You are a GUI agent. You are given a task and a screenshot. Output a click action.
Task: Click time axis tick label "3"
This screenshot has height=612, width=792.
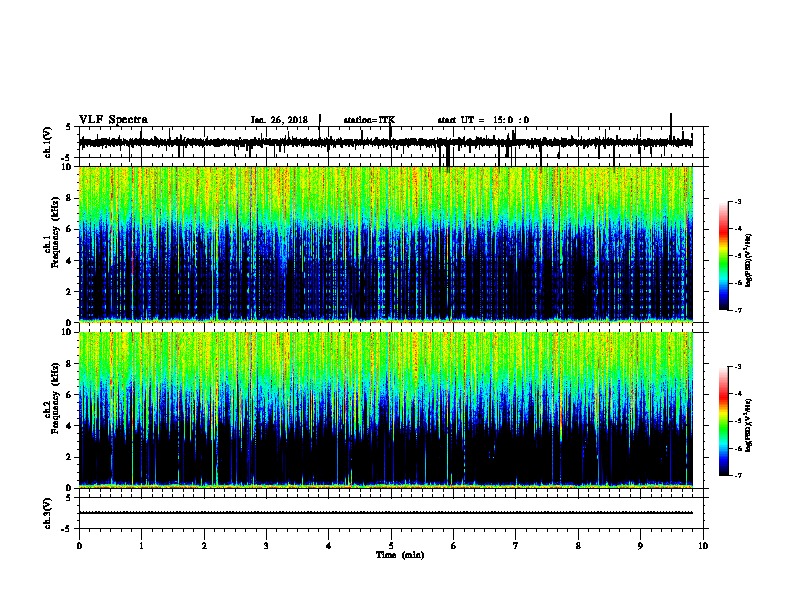click(x=266, y=546)
